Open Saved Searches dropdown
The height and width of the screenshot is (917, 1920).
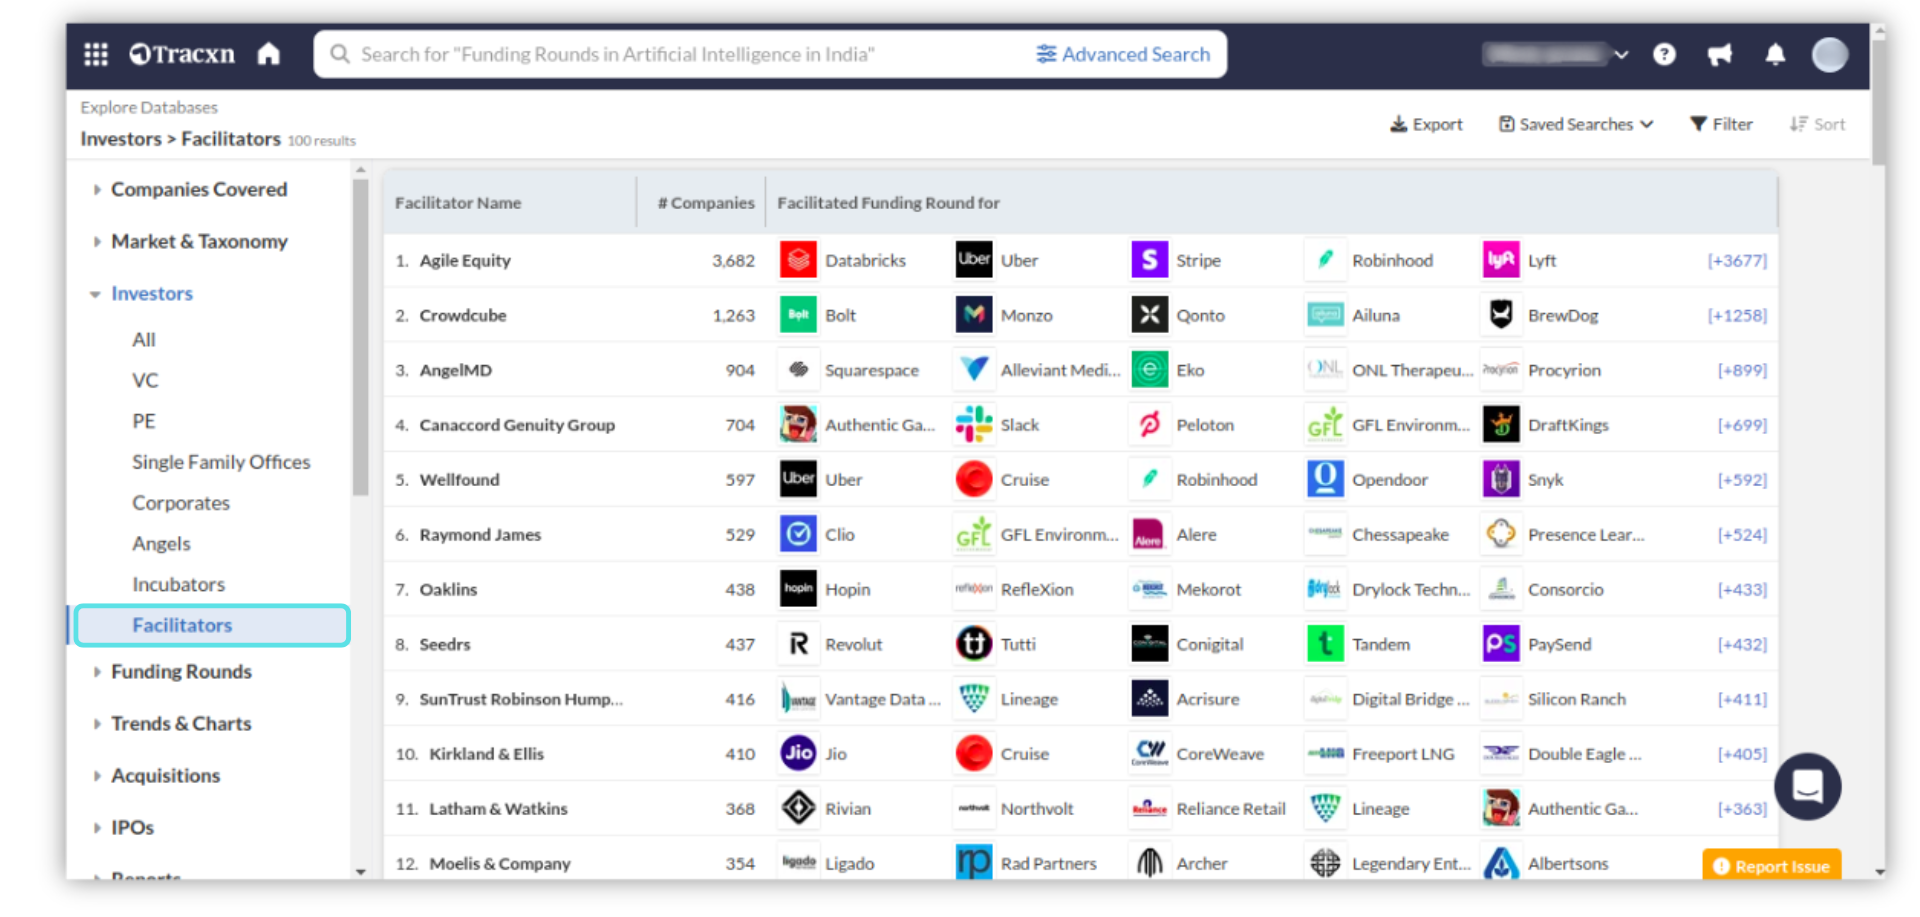coord(1575,124)
